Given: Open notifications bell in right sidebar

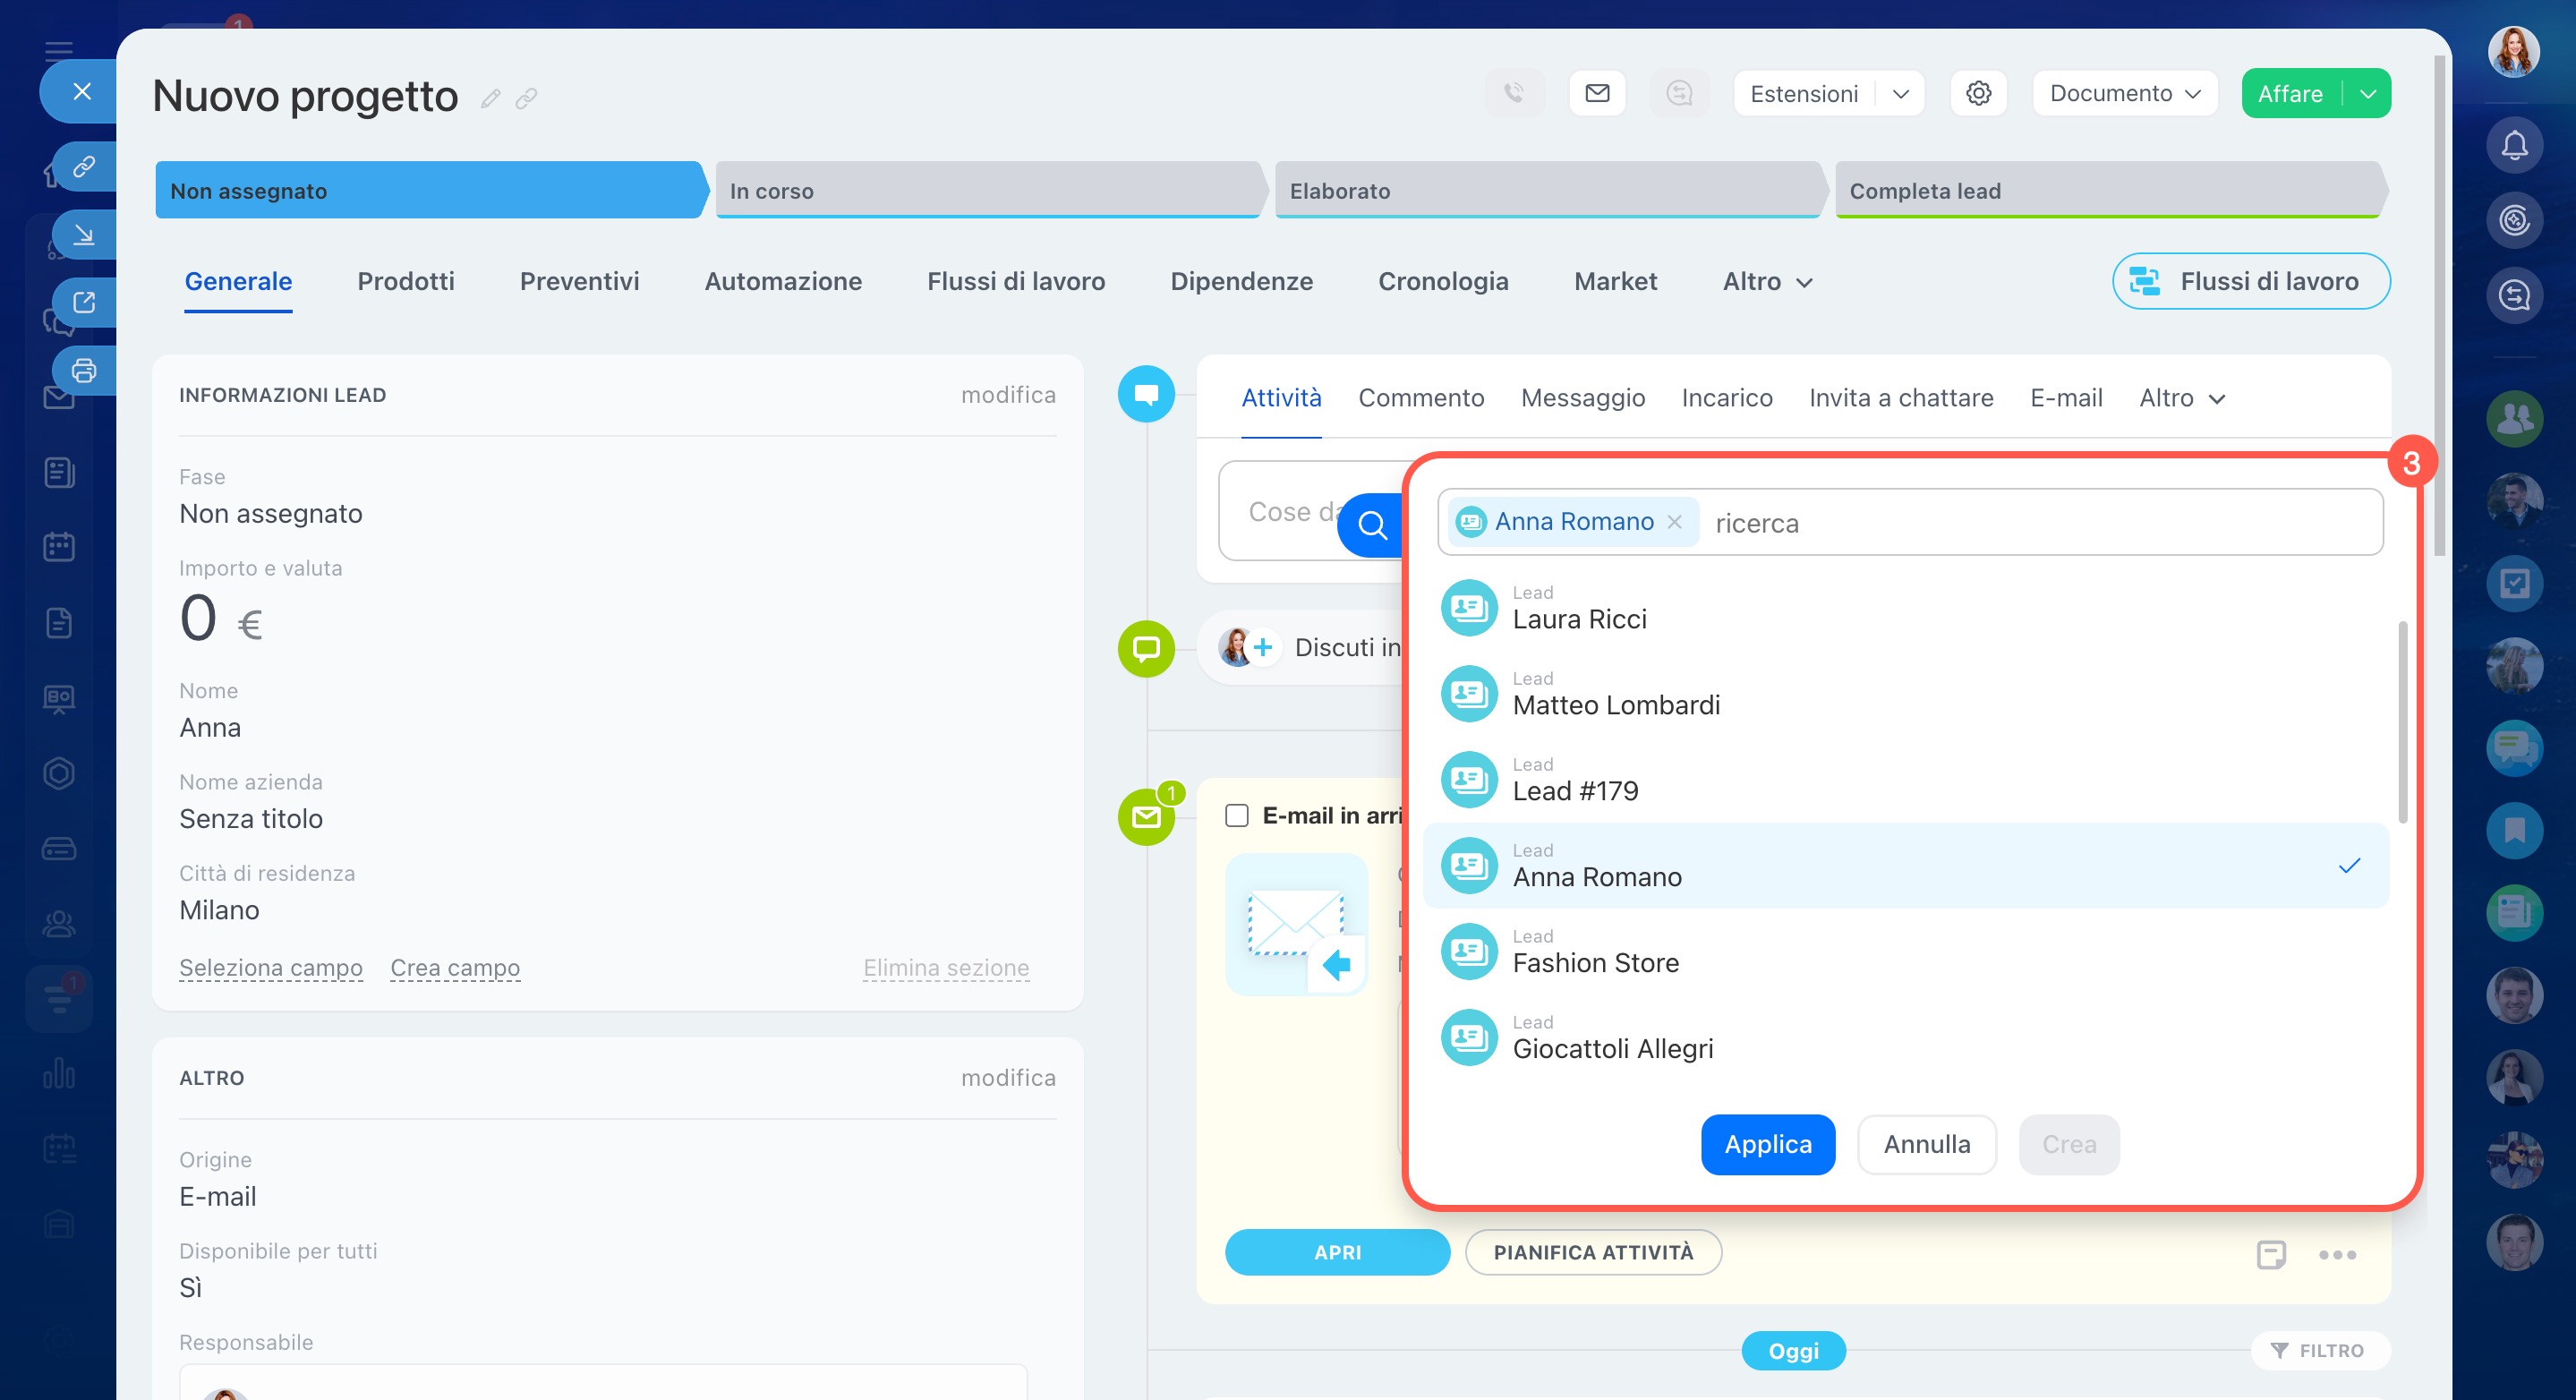Looking at the screenshot, I should [2514, 146].
